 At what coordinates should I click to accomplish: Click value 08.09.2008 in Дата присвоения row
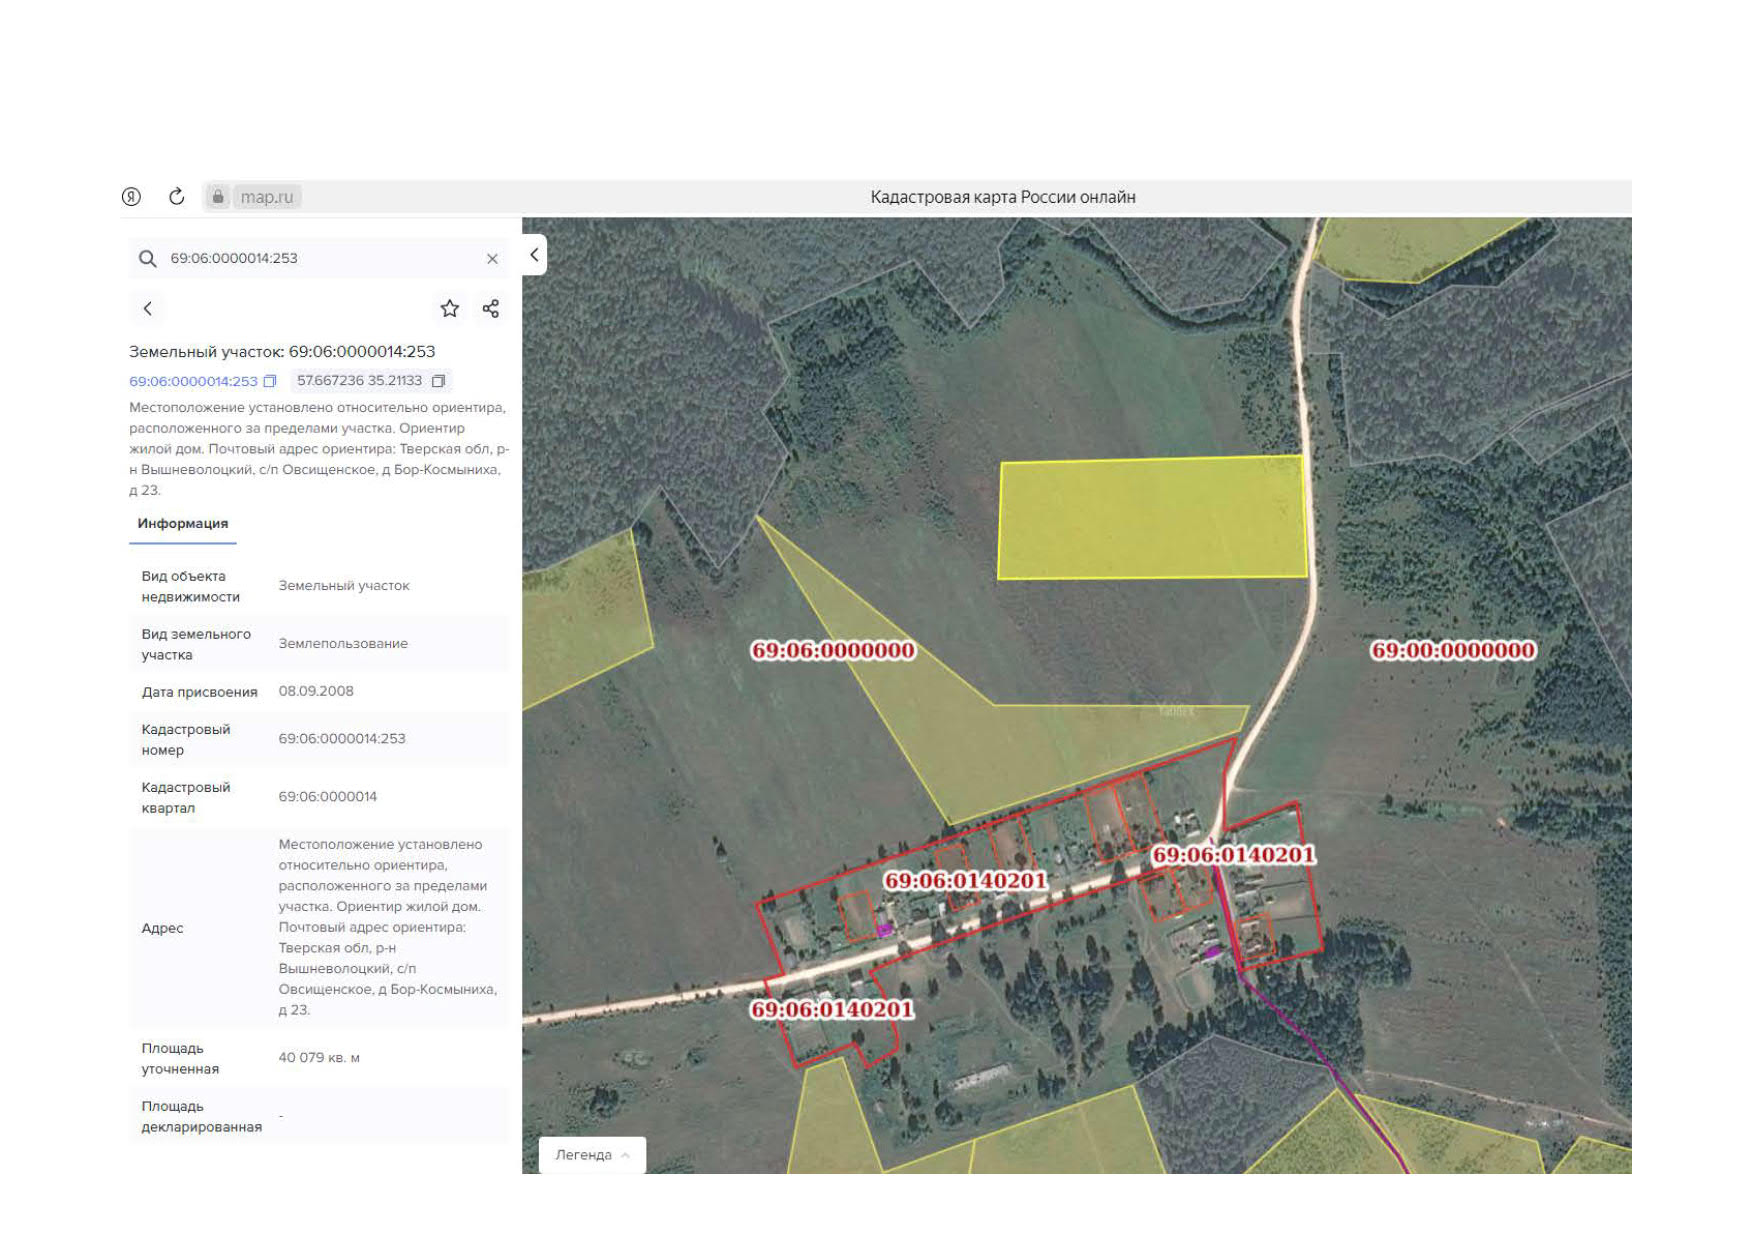[x=316, y=691]
